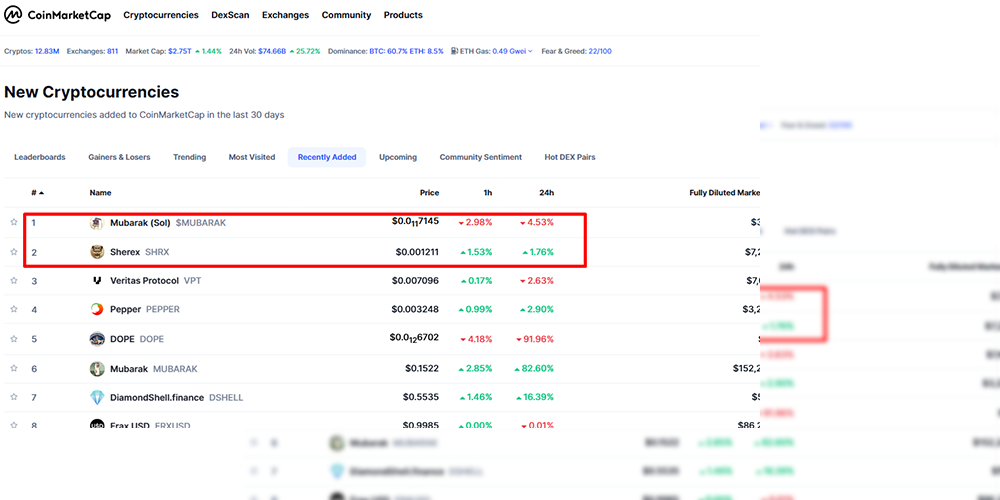Click the Mubarak price $0.1522
The width and height of the screenshot is (1000, 500).
422,369
